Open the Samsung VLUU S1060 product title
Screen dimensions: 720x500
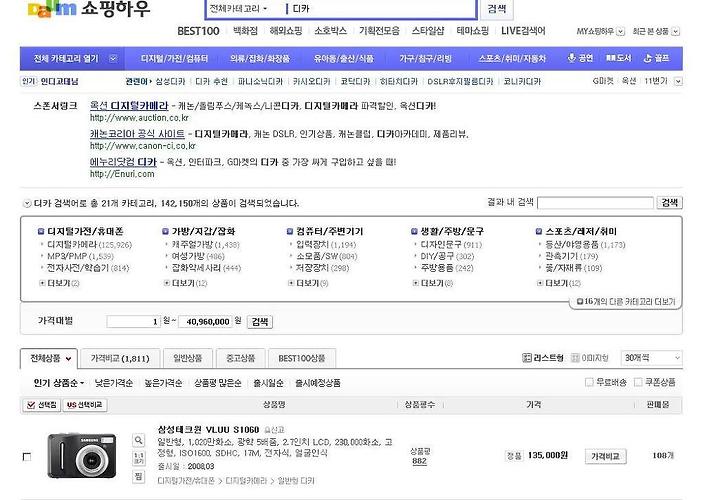coord(208,429)
